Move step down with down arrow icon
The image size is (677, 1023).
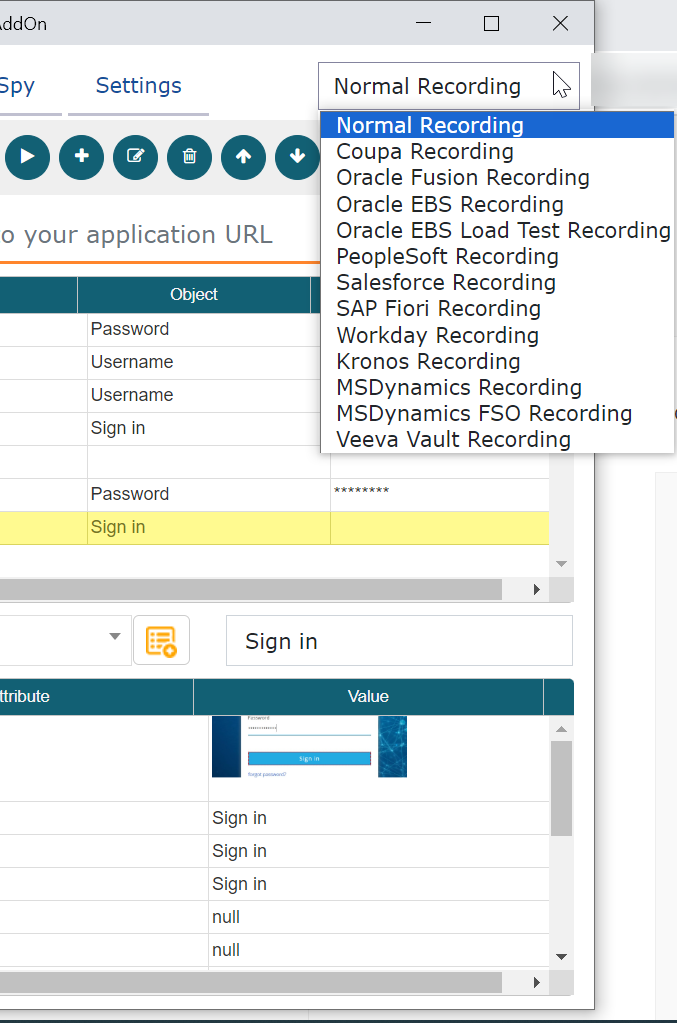(297, 157)
